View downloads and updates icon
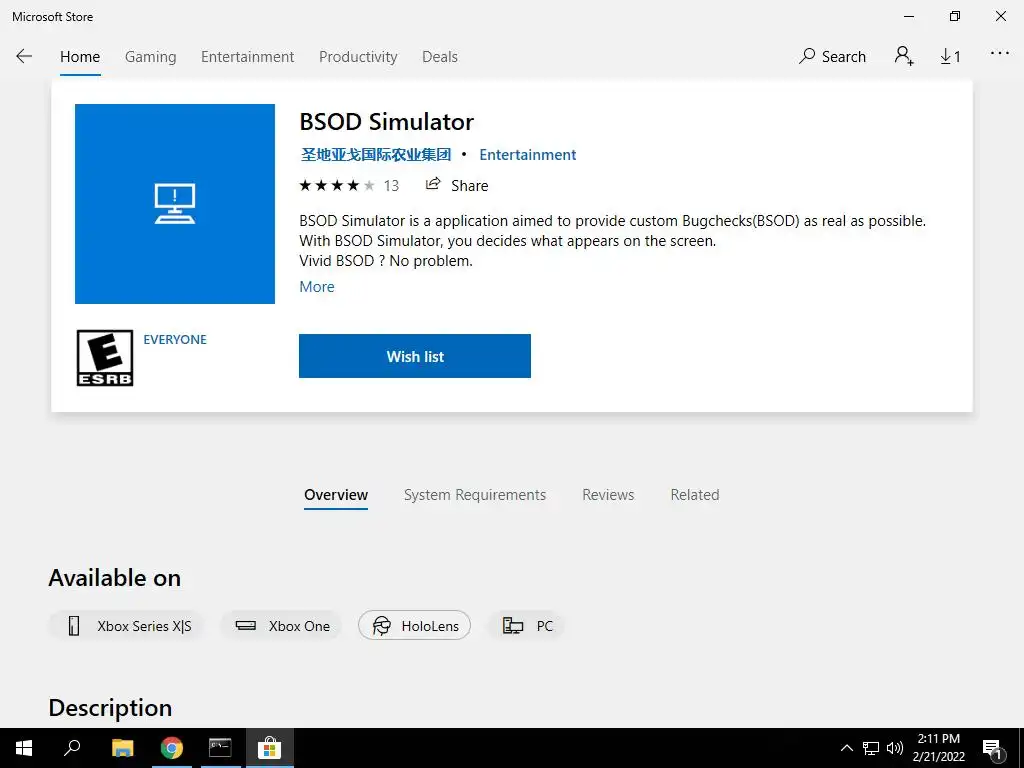 (950, 57)
